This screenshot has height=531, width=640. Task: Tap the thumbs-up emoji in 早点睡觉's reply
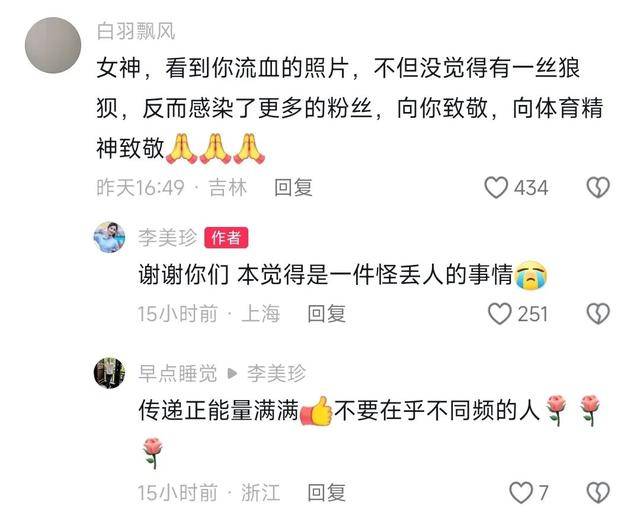click(316, 411)
